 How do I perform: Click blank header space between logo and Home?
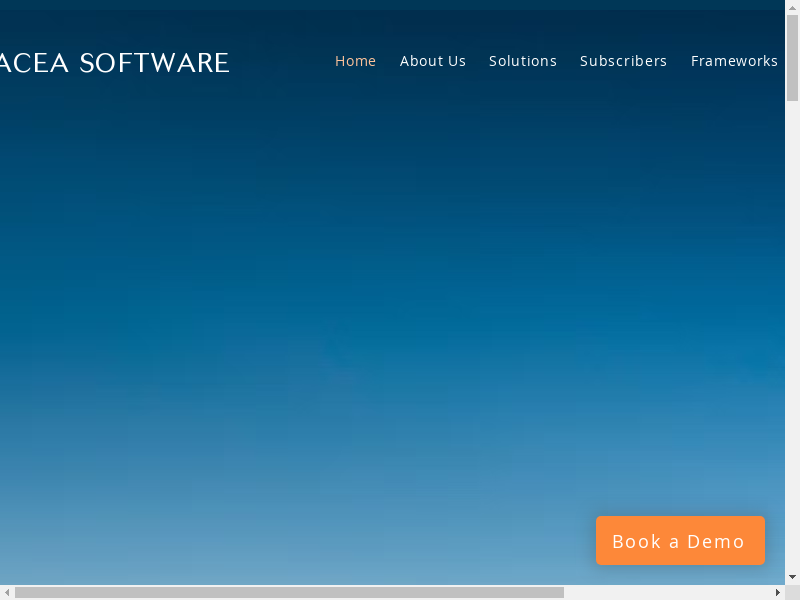[x=282, y=62]
